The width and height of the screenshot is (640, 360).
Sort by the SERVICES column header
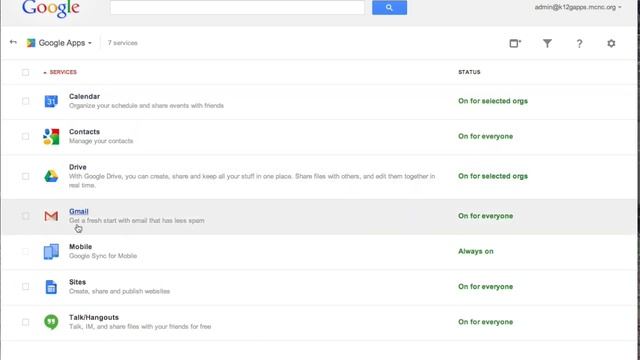tap(63, 72)
